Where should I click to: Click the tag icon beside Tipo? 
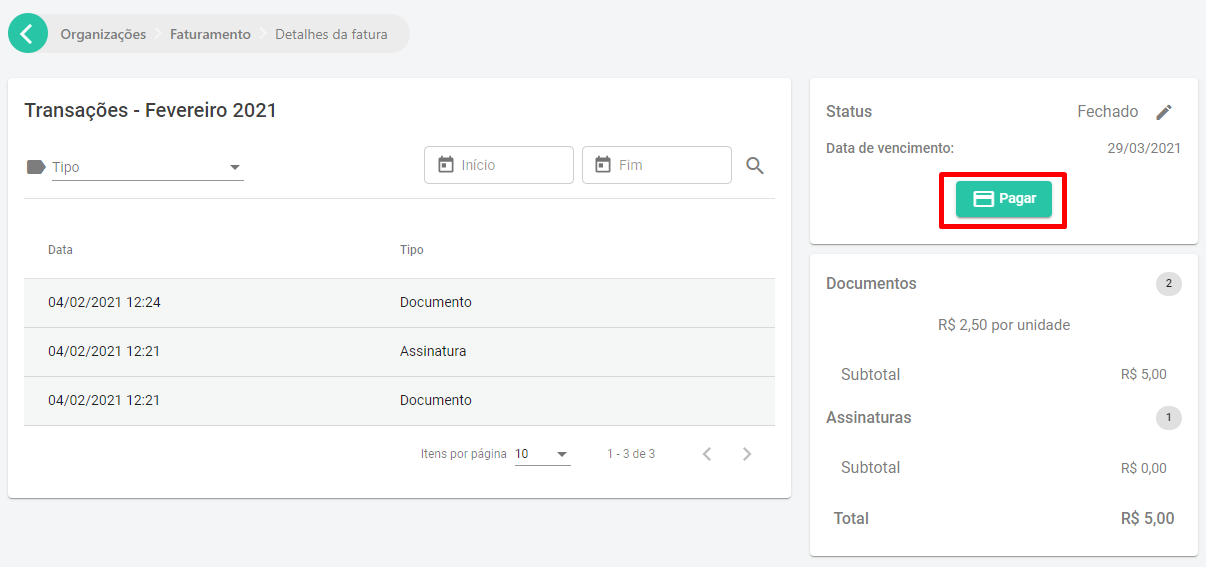[x=36, y=167]
